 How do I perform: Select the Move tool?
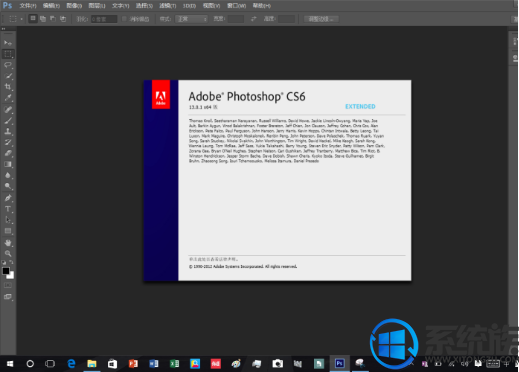tap(8, 43)
